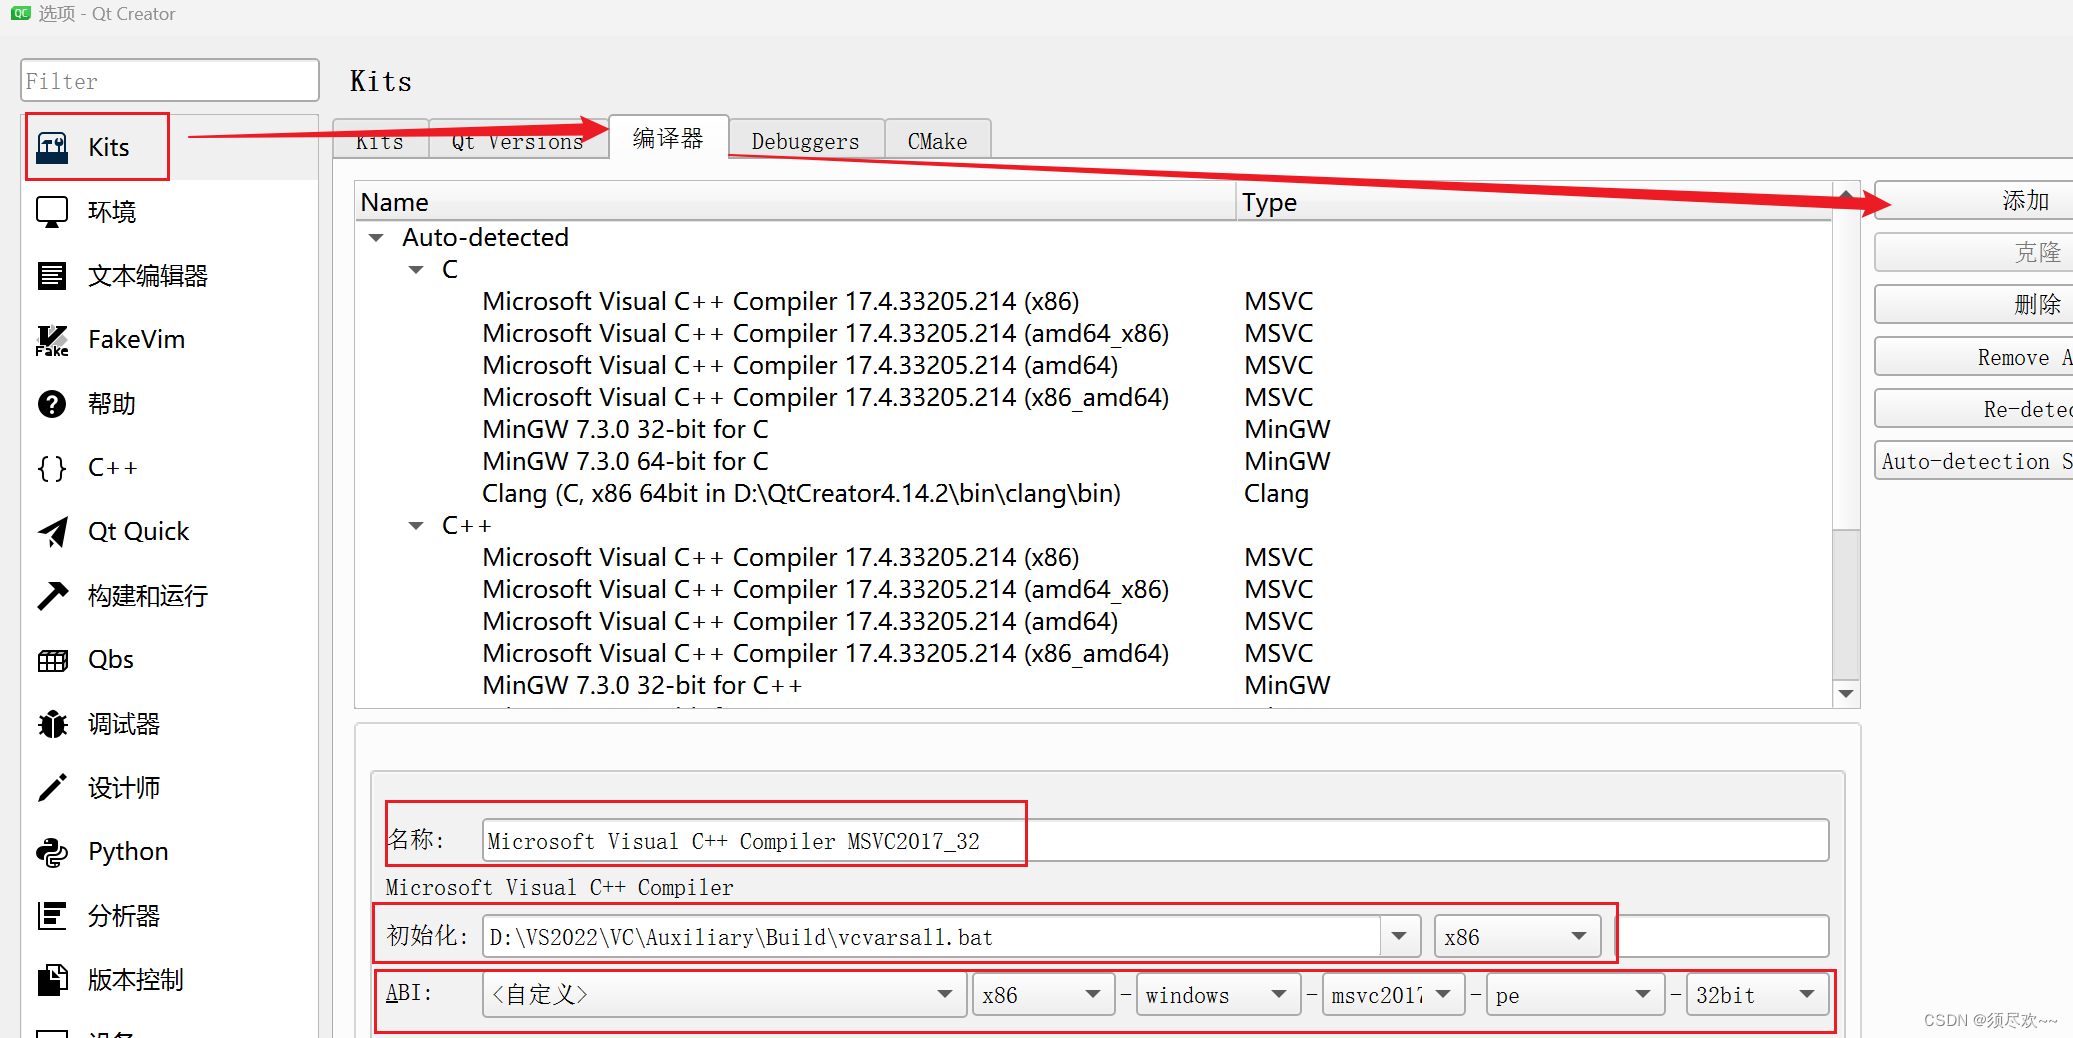The height and width of the screenshot is (1038, 2073).
Task: Switch to the Debuggers tab
Action: (x=805, y=141)
